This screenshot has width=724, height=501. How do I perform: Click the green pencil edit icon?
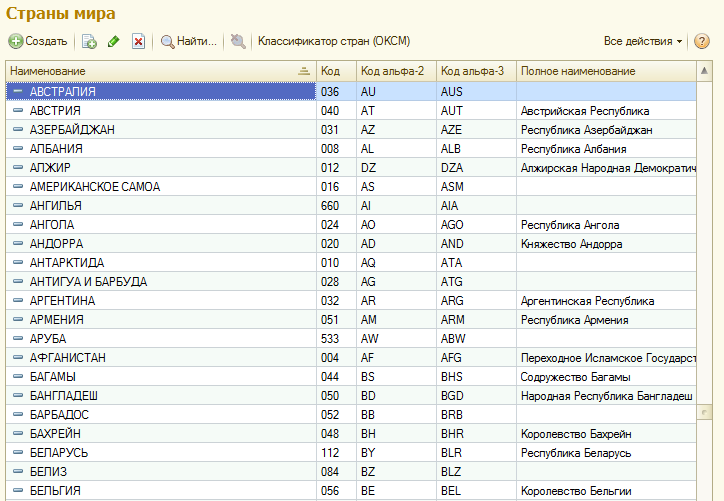coord(114,42)
